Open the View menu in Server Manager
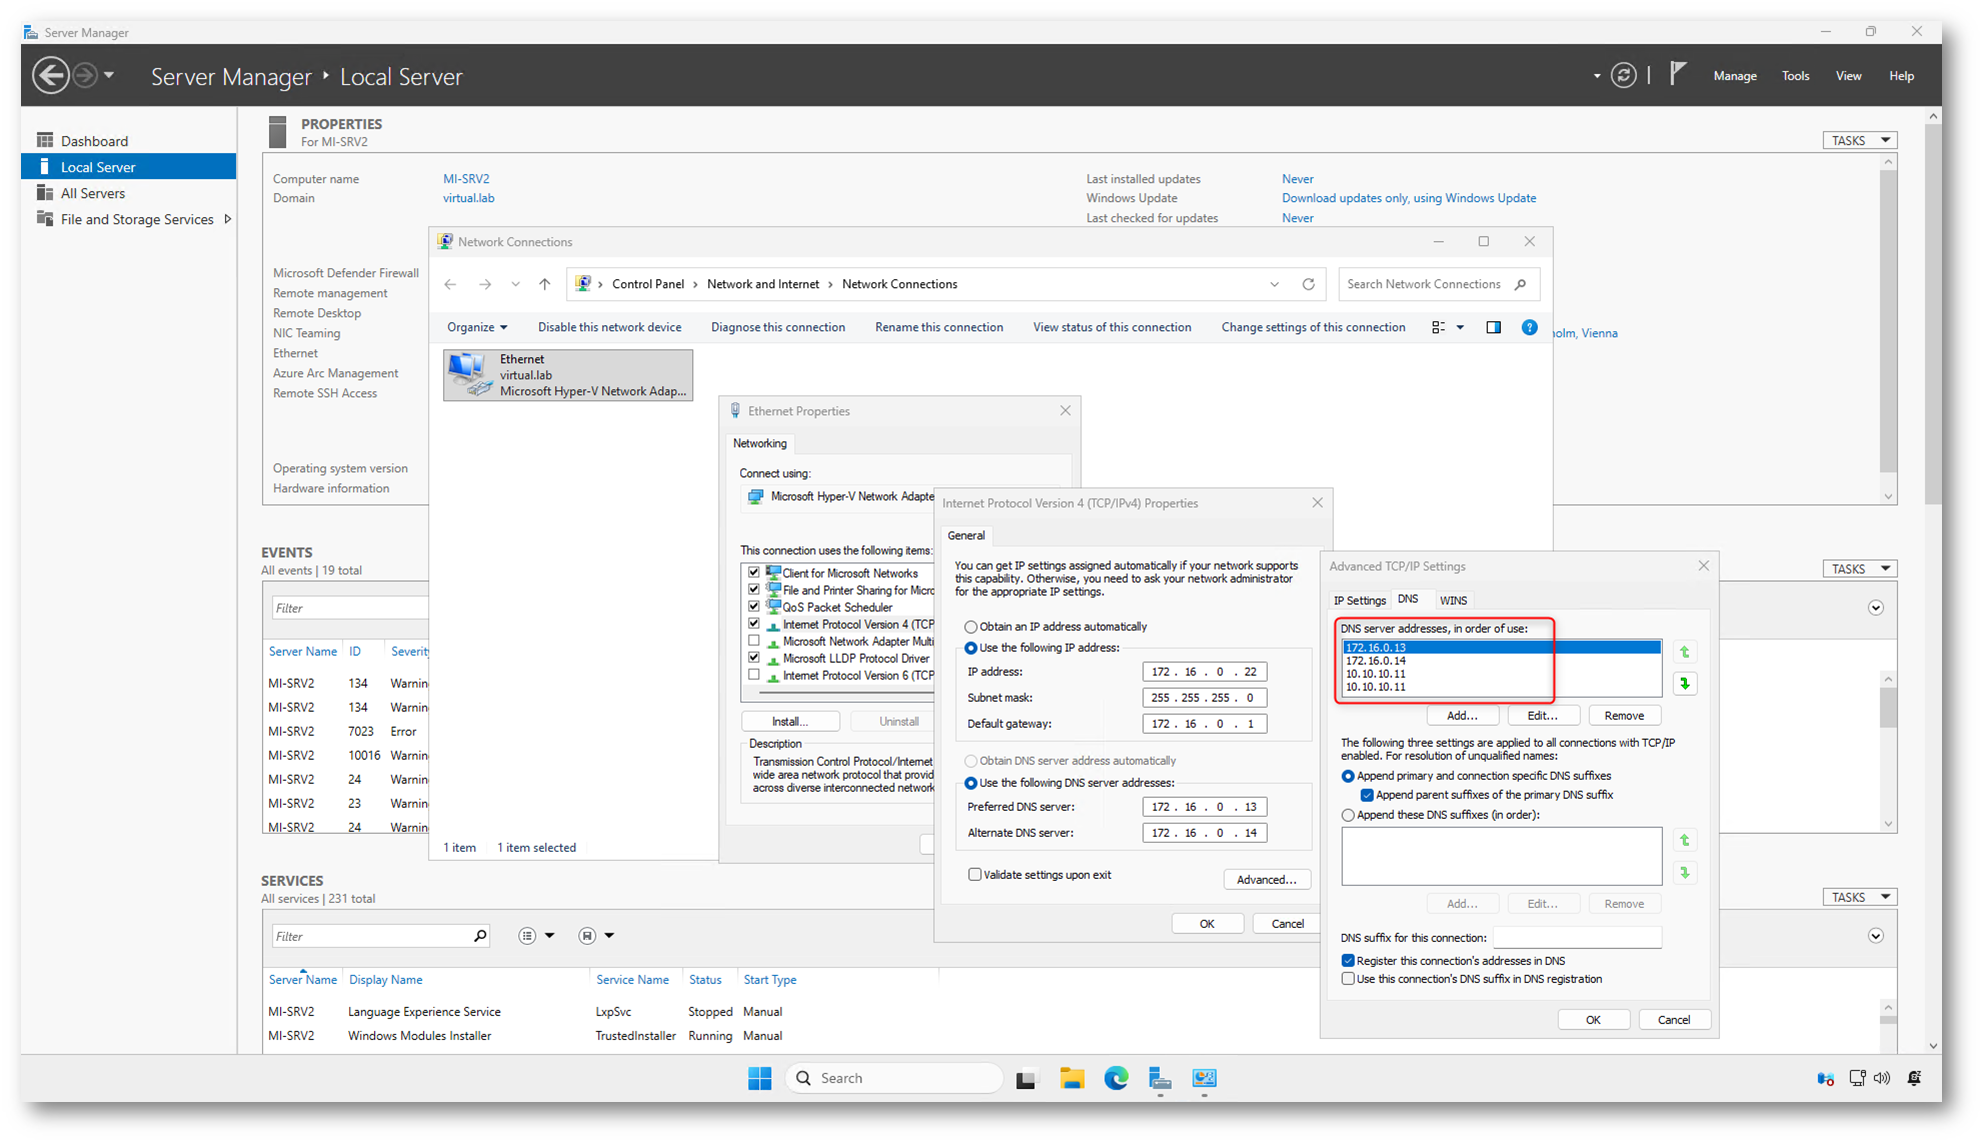 (x=1848, y=76)
